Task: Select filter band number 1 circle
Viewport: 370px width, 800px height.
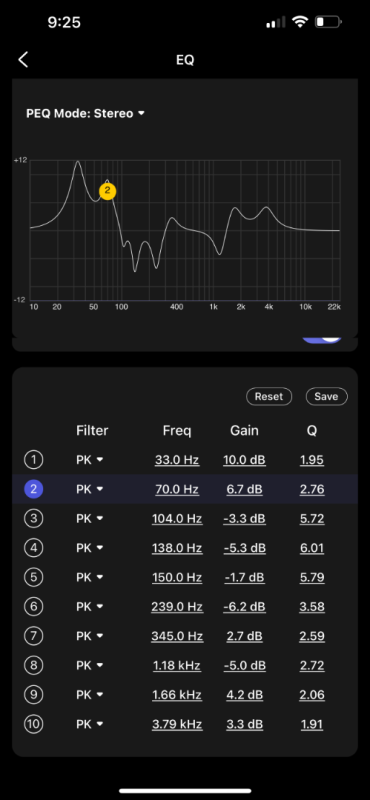Action: 34,460
